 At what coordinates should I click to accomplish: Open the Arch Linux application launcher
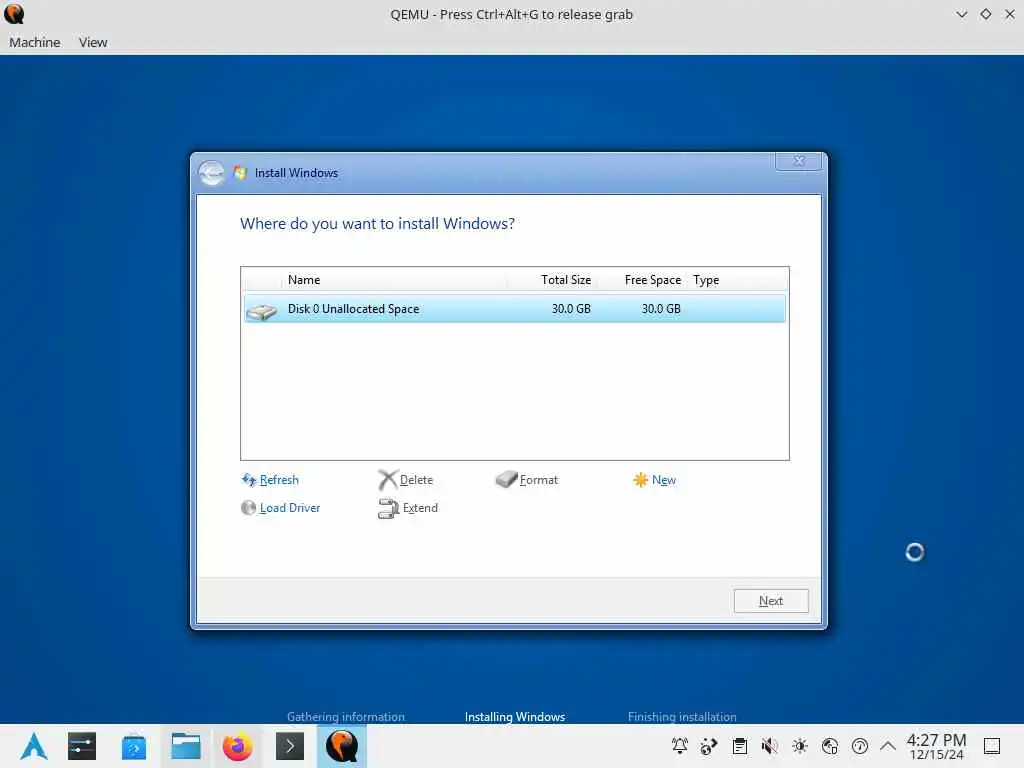point(34,746)
